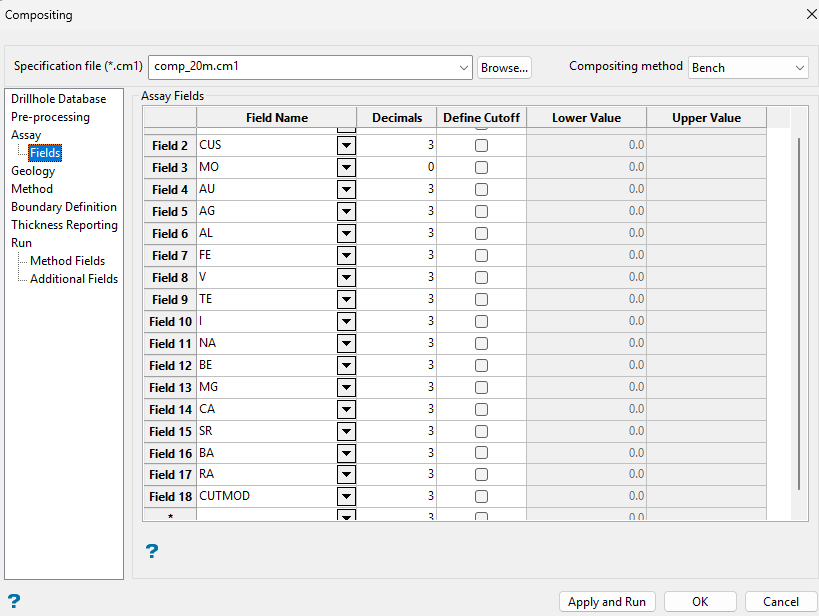This screenshot has height=616, width=819.
Task: Click the Field Name column header
Action: 276,118
